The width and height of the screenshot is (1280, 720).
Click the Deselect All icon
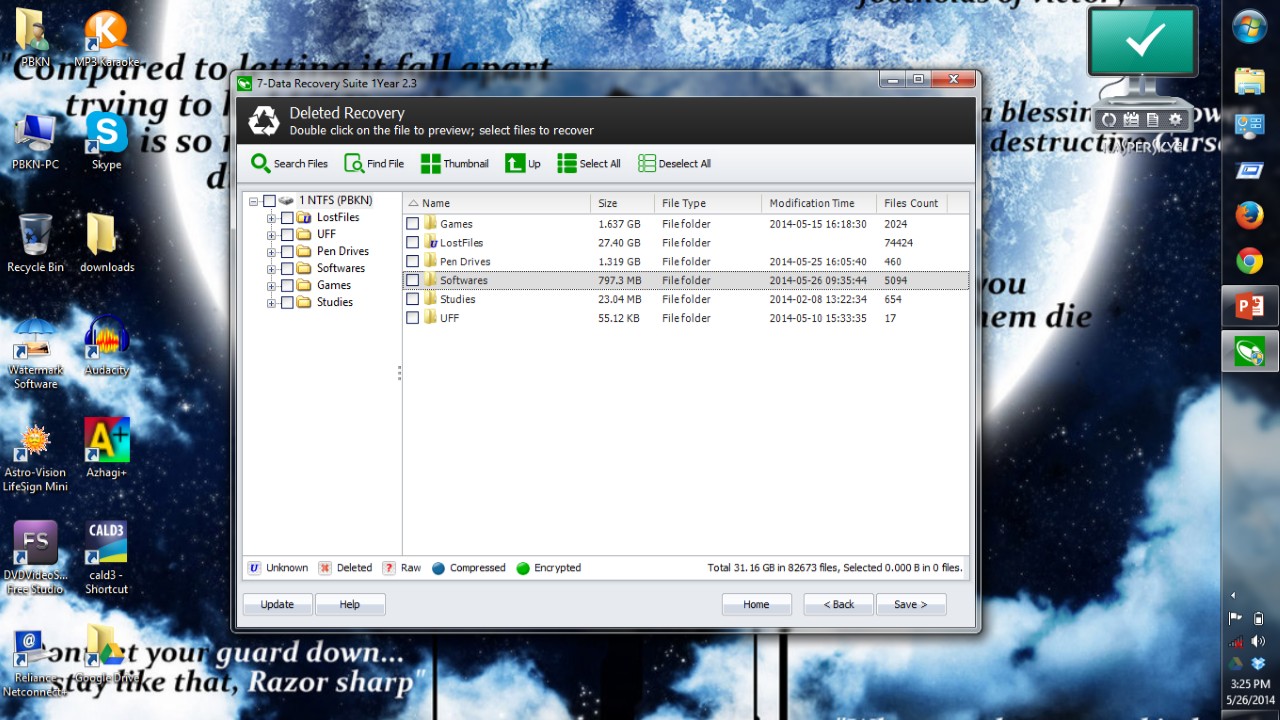pyautogui.click(x=647, y=164)
